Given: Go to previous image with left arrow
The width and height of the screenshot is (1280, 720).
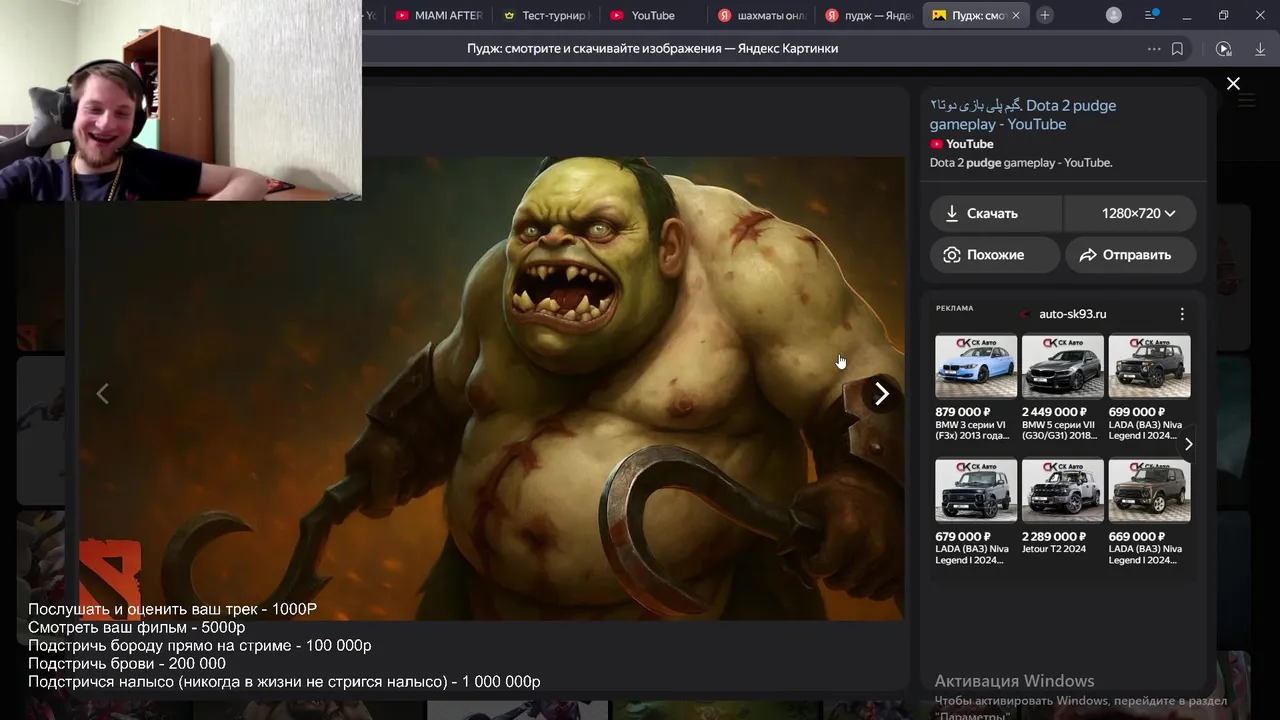Looking at the screenshot, I should coord(102,394).
